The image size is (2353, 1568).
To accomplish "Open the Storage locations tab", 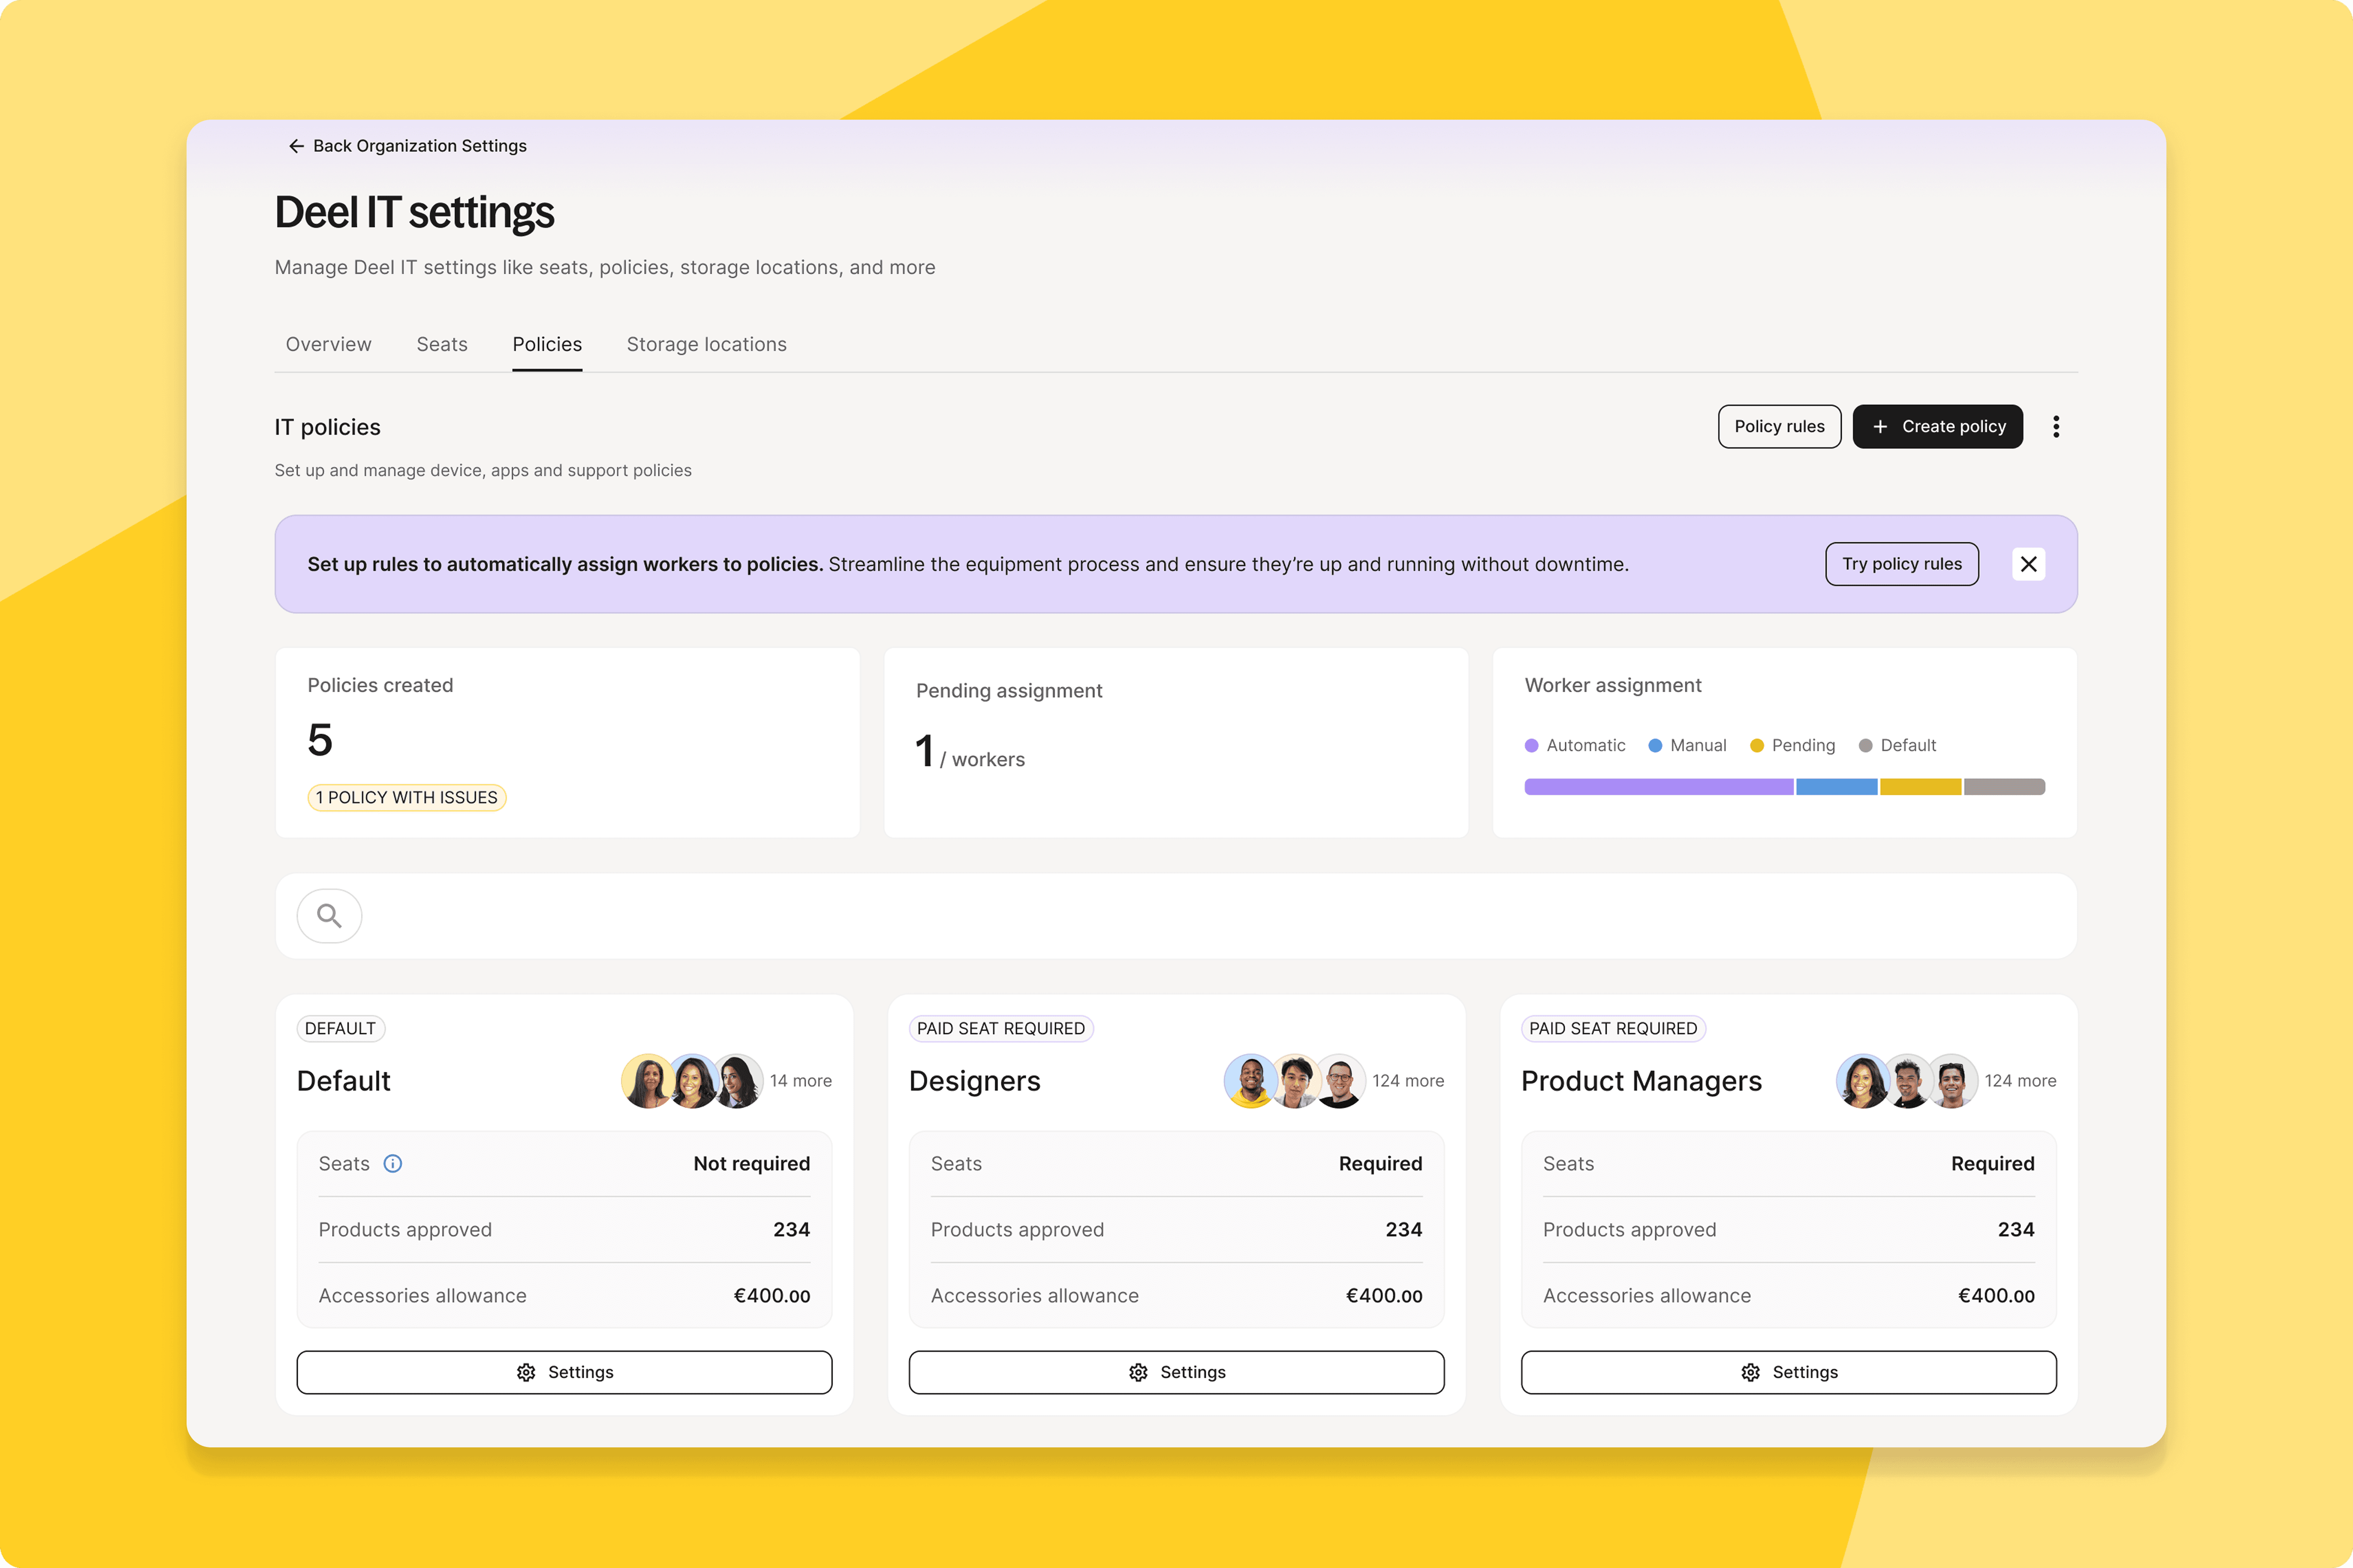I will point(706,344).
